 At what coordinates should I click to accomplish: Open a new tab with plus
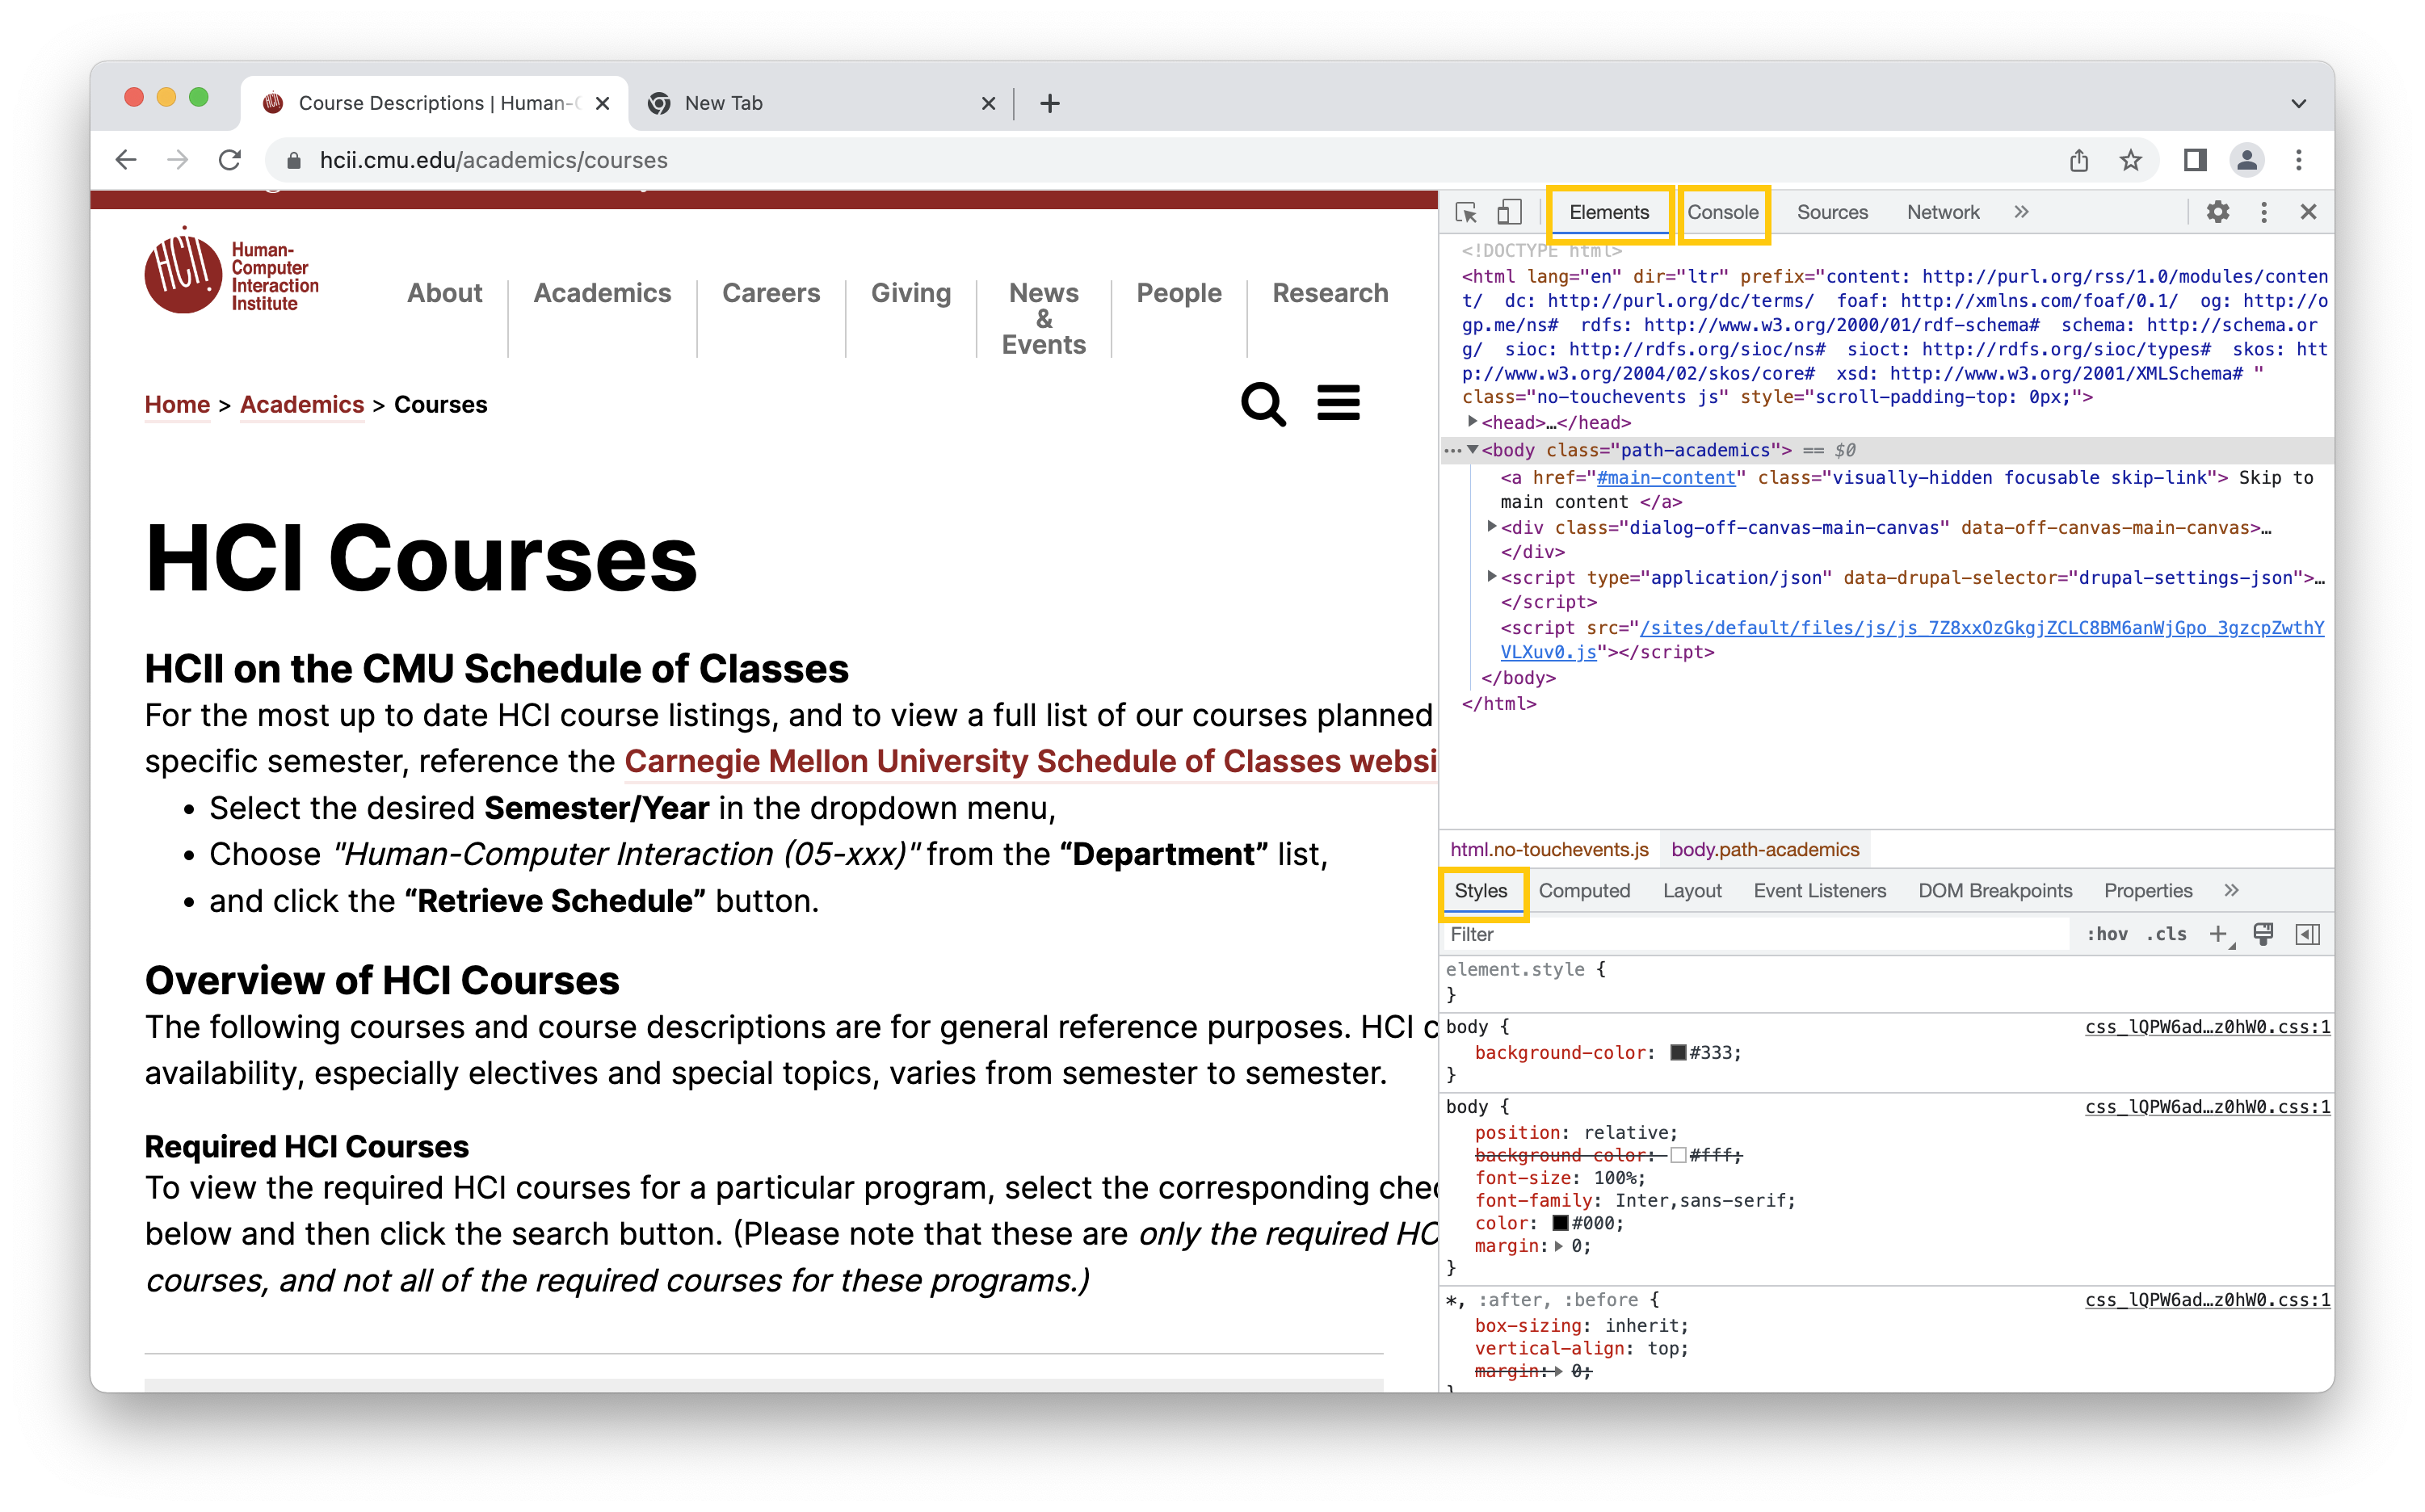(x=1049, y=103)
